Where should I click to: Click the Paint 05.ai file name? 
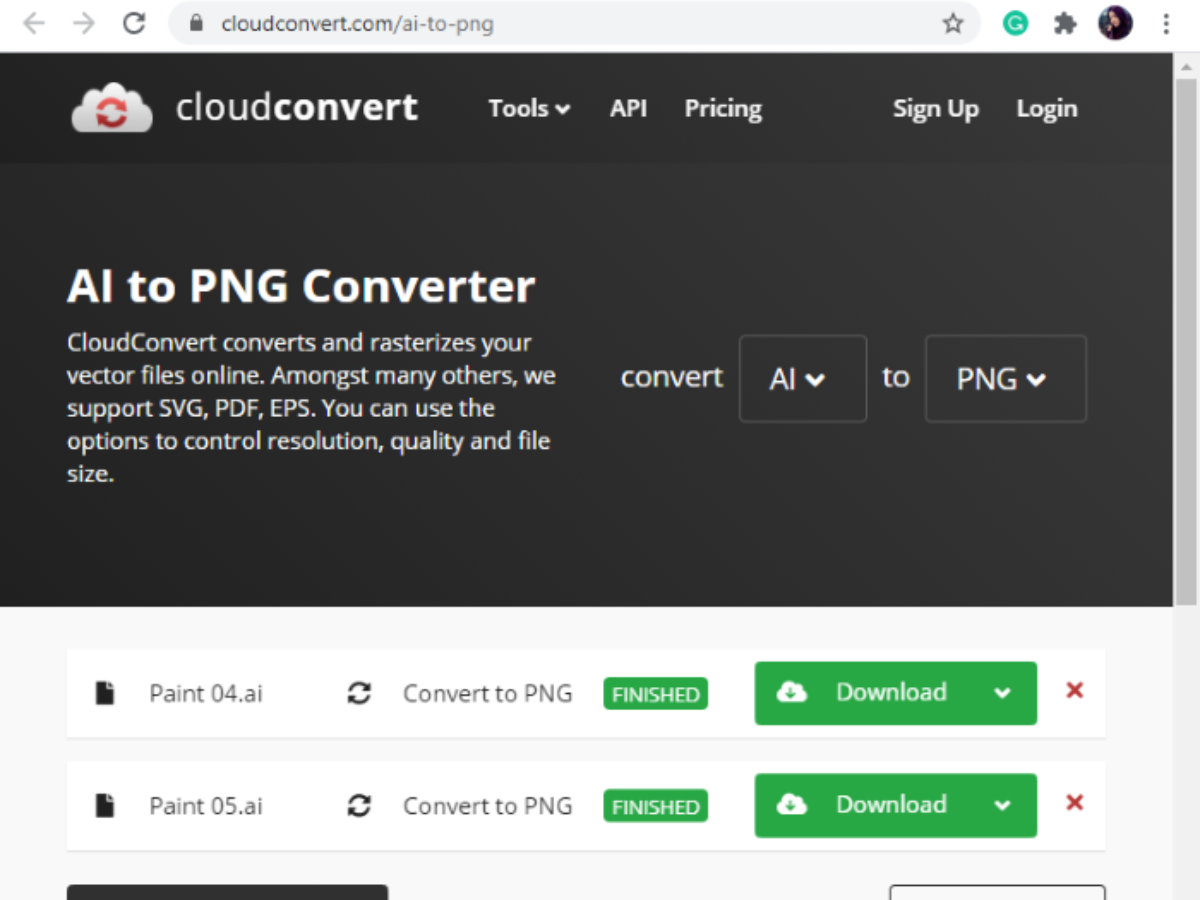coord(206,805)
